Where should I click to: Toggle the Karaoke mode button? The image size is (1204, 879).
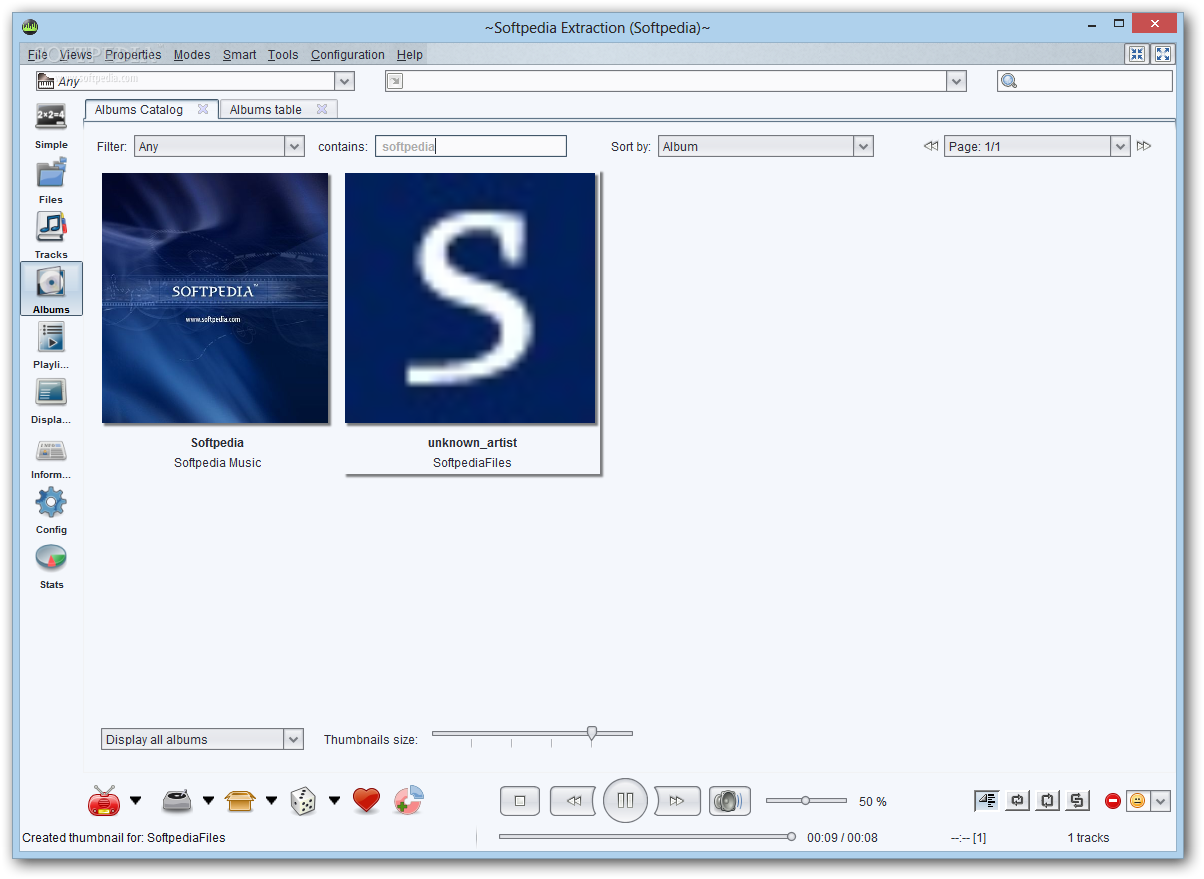pyautogui.click(x=986, y=800)
